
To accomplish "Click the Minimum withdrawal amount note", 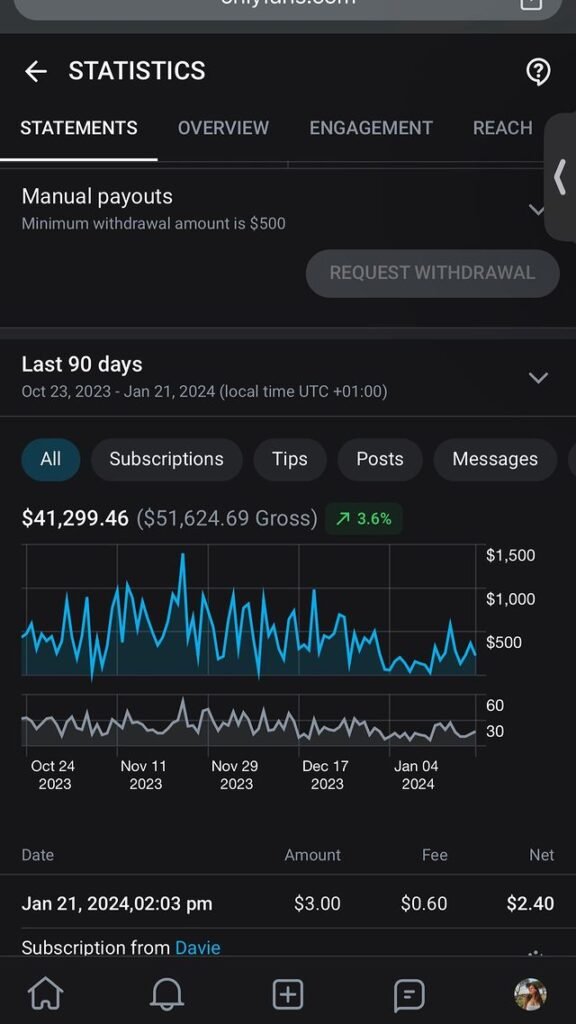I will [x=153, y=223].
